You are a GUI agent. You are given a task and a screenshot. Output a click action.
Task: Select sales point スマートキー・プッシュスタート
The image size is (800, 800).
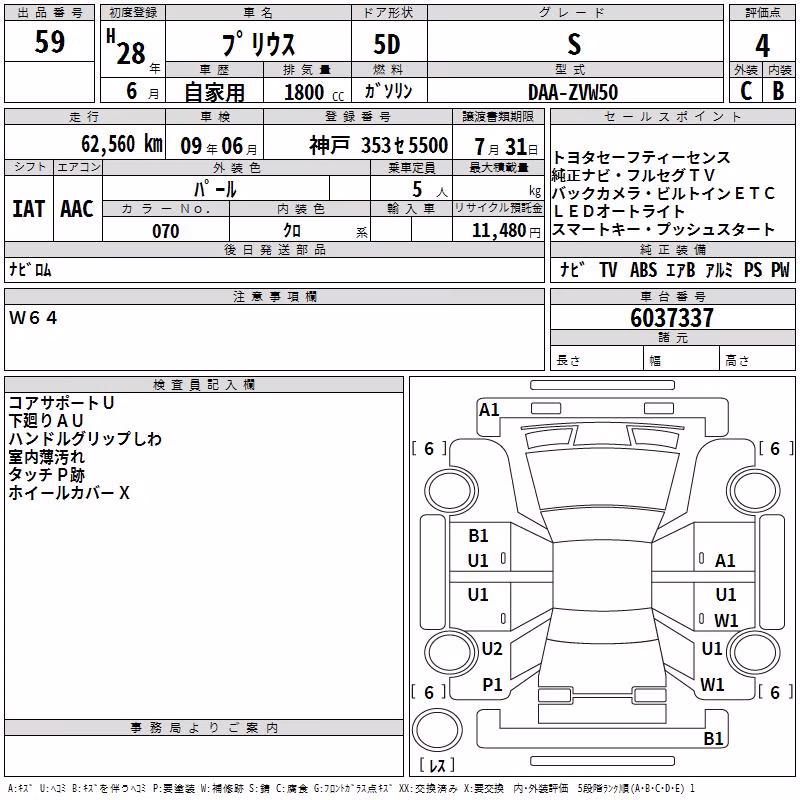[x=664, y=229]
